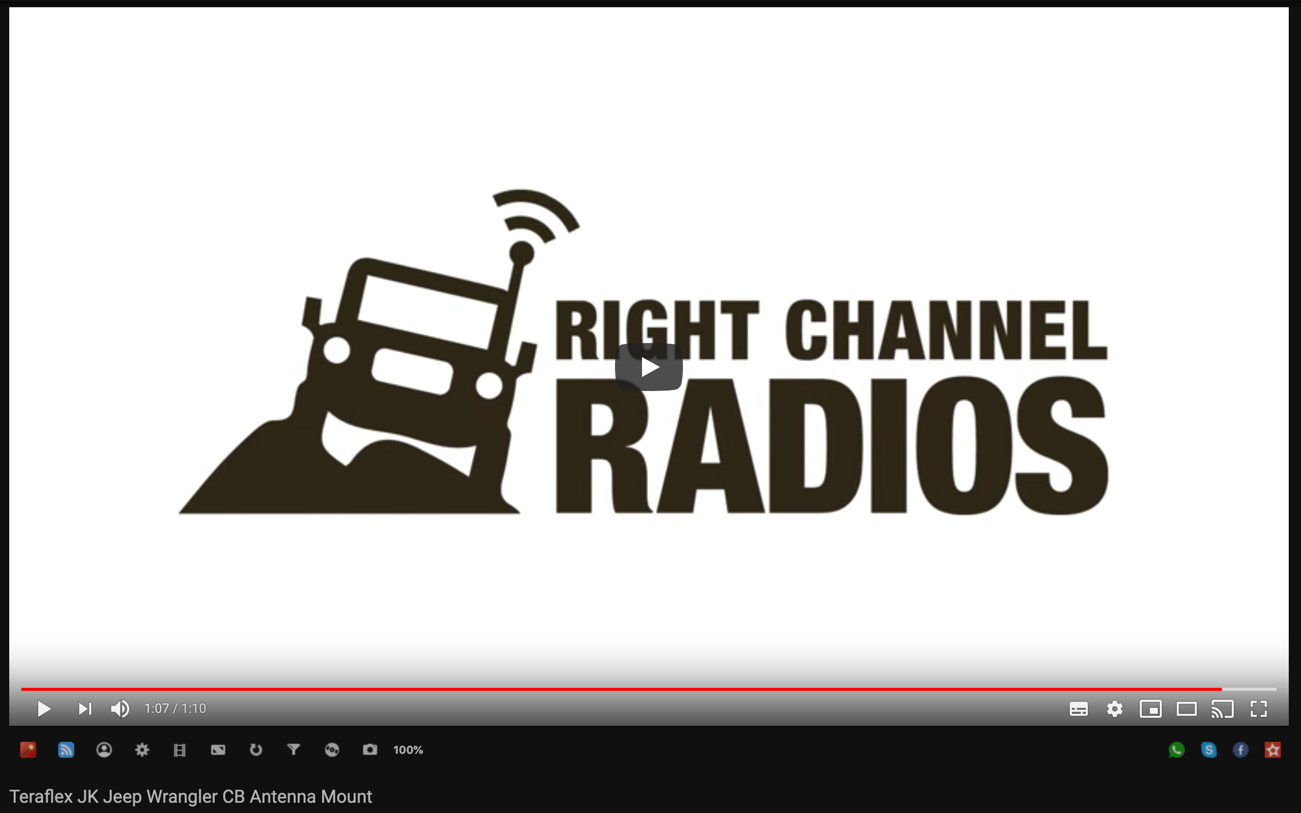
Task: Click the large play button in video center
Action: point(649,367)
